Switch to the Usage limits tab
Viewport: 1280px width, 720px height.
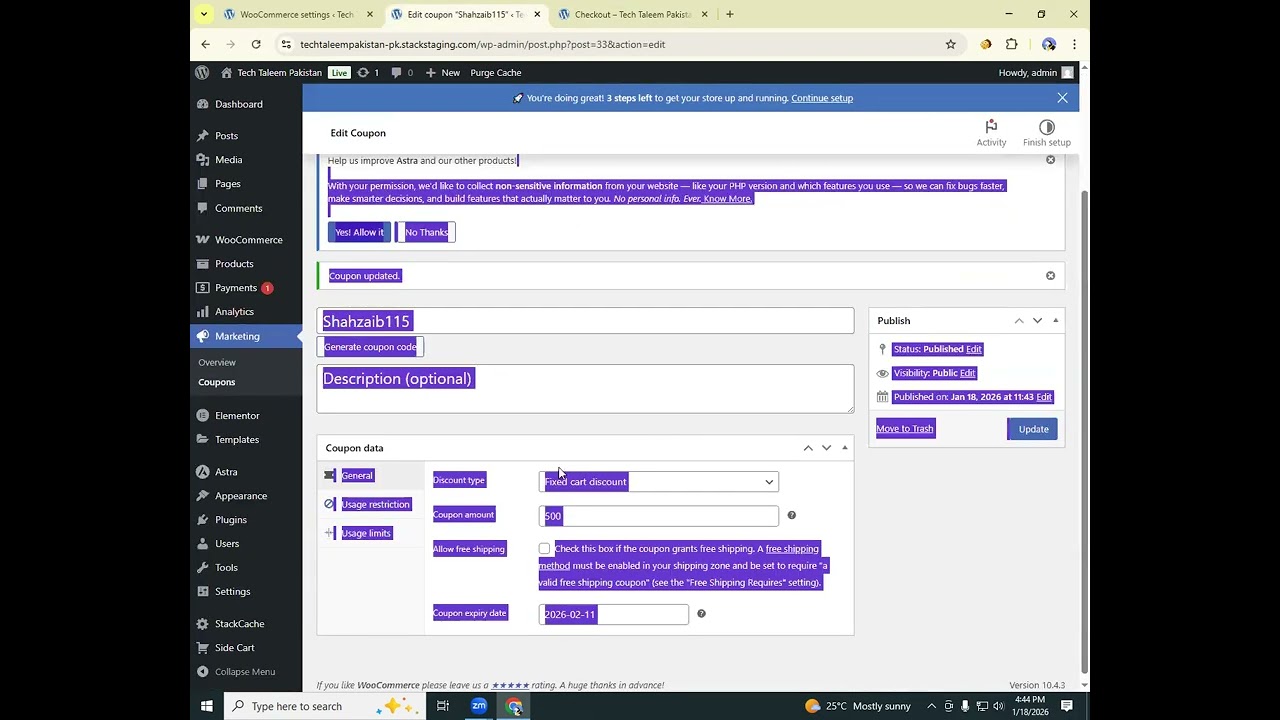click(366, 533)
